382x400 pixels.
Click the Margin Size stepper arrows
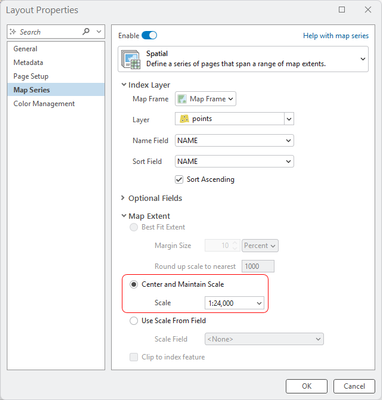(x=235, y=246)
